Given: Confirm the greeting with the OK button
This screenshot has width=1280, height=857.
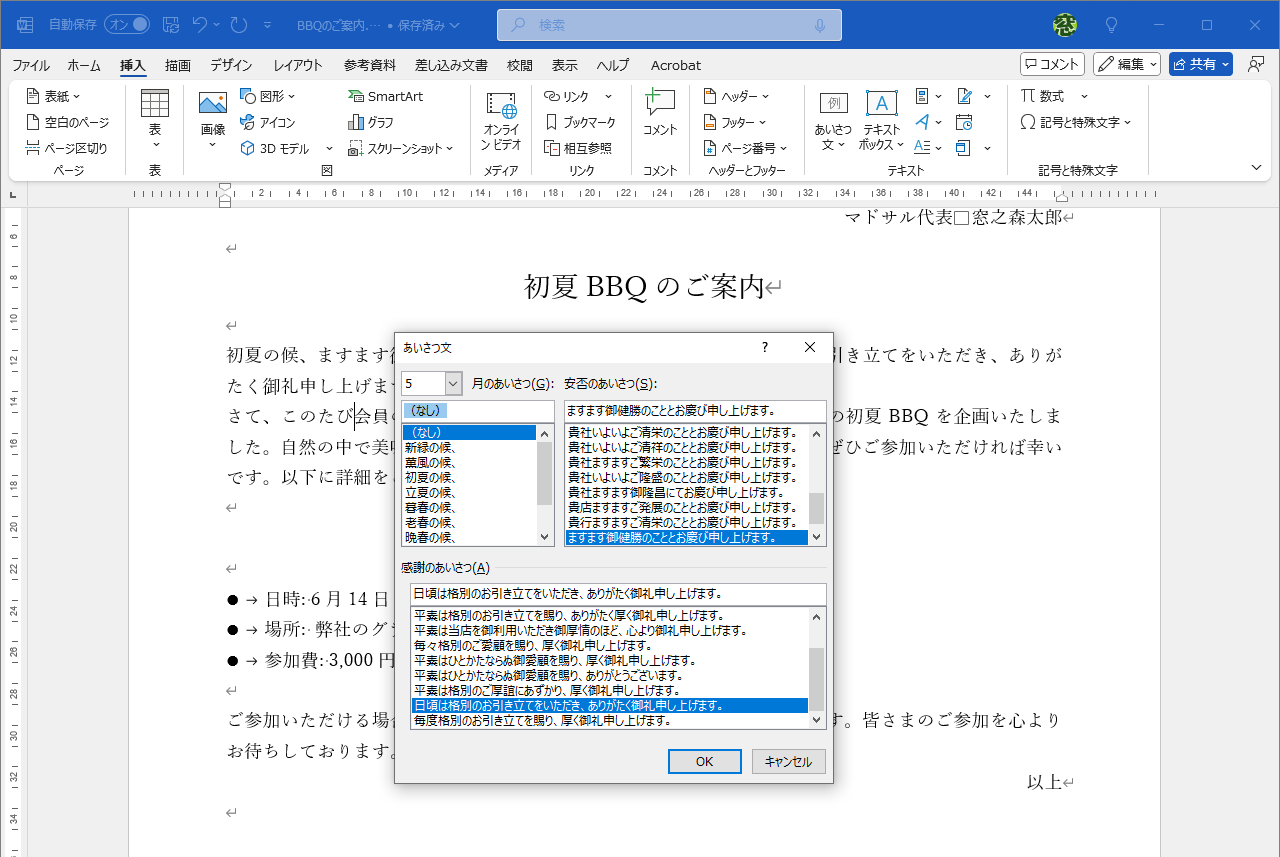Looking at the screenshot, I should 704,761.
